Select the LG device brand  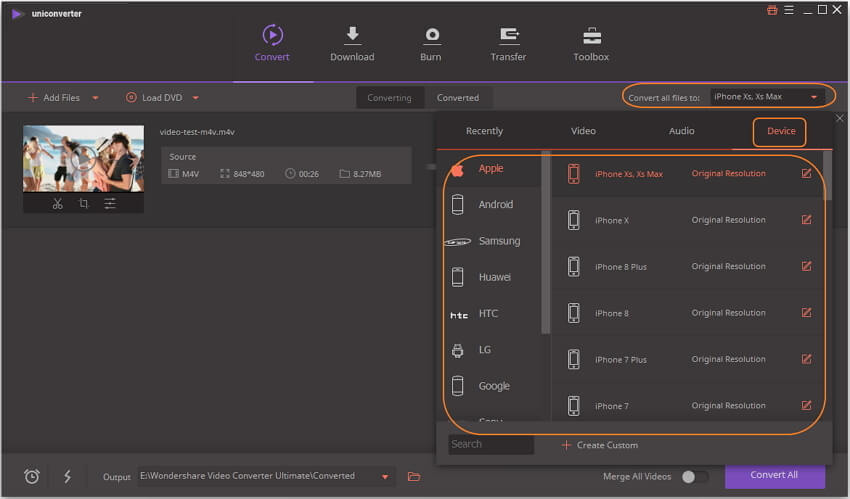(x=490, y=350)
